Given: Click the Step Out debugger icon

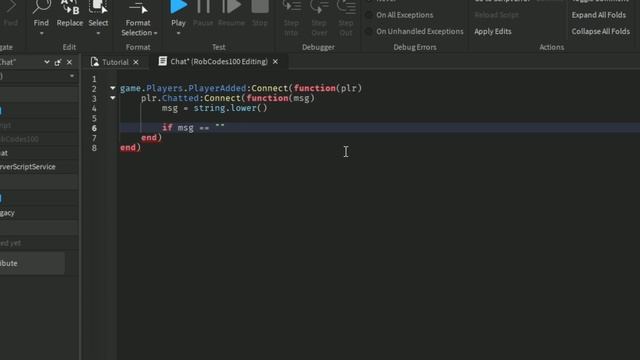Looking at the screenshot, I should pyautogui.click(x=346, y=7).
